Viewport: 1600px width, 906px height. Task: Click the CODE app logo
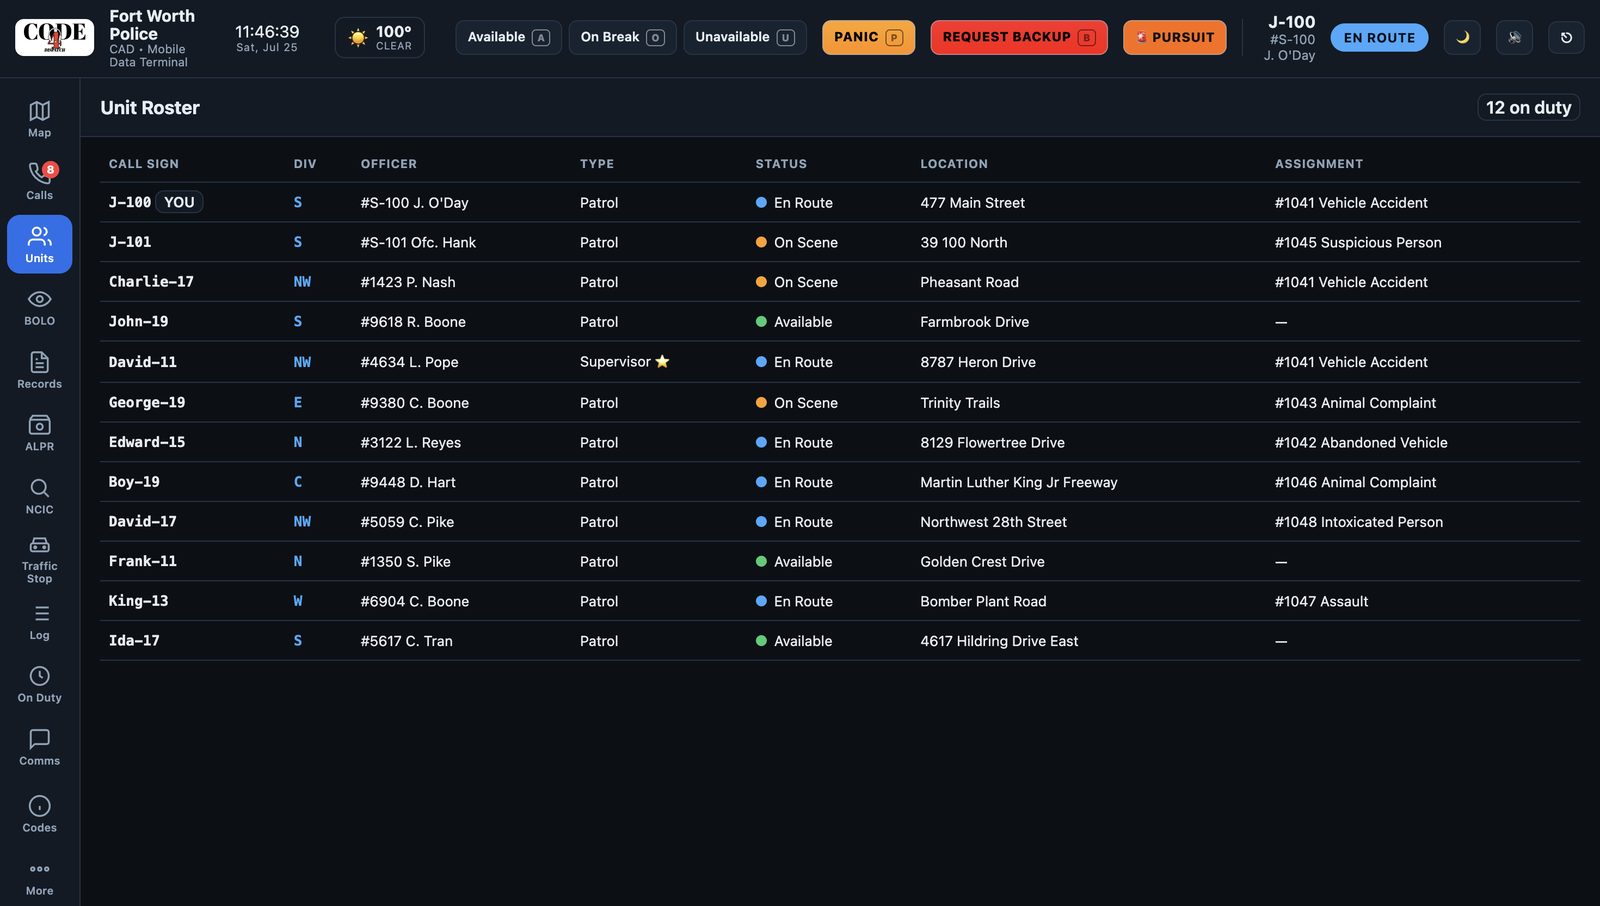[x=55, y=37]
